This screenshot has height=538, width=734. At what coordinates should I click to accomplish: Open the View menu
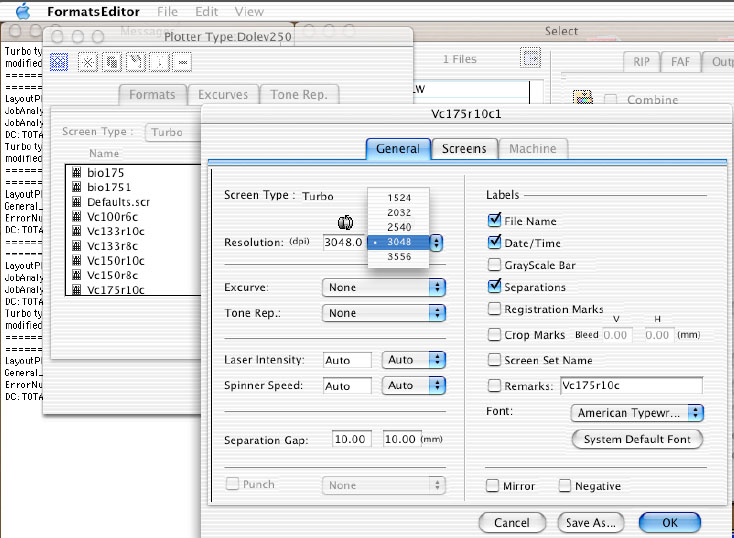pos(249,12)
